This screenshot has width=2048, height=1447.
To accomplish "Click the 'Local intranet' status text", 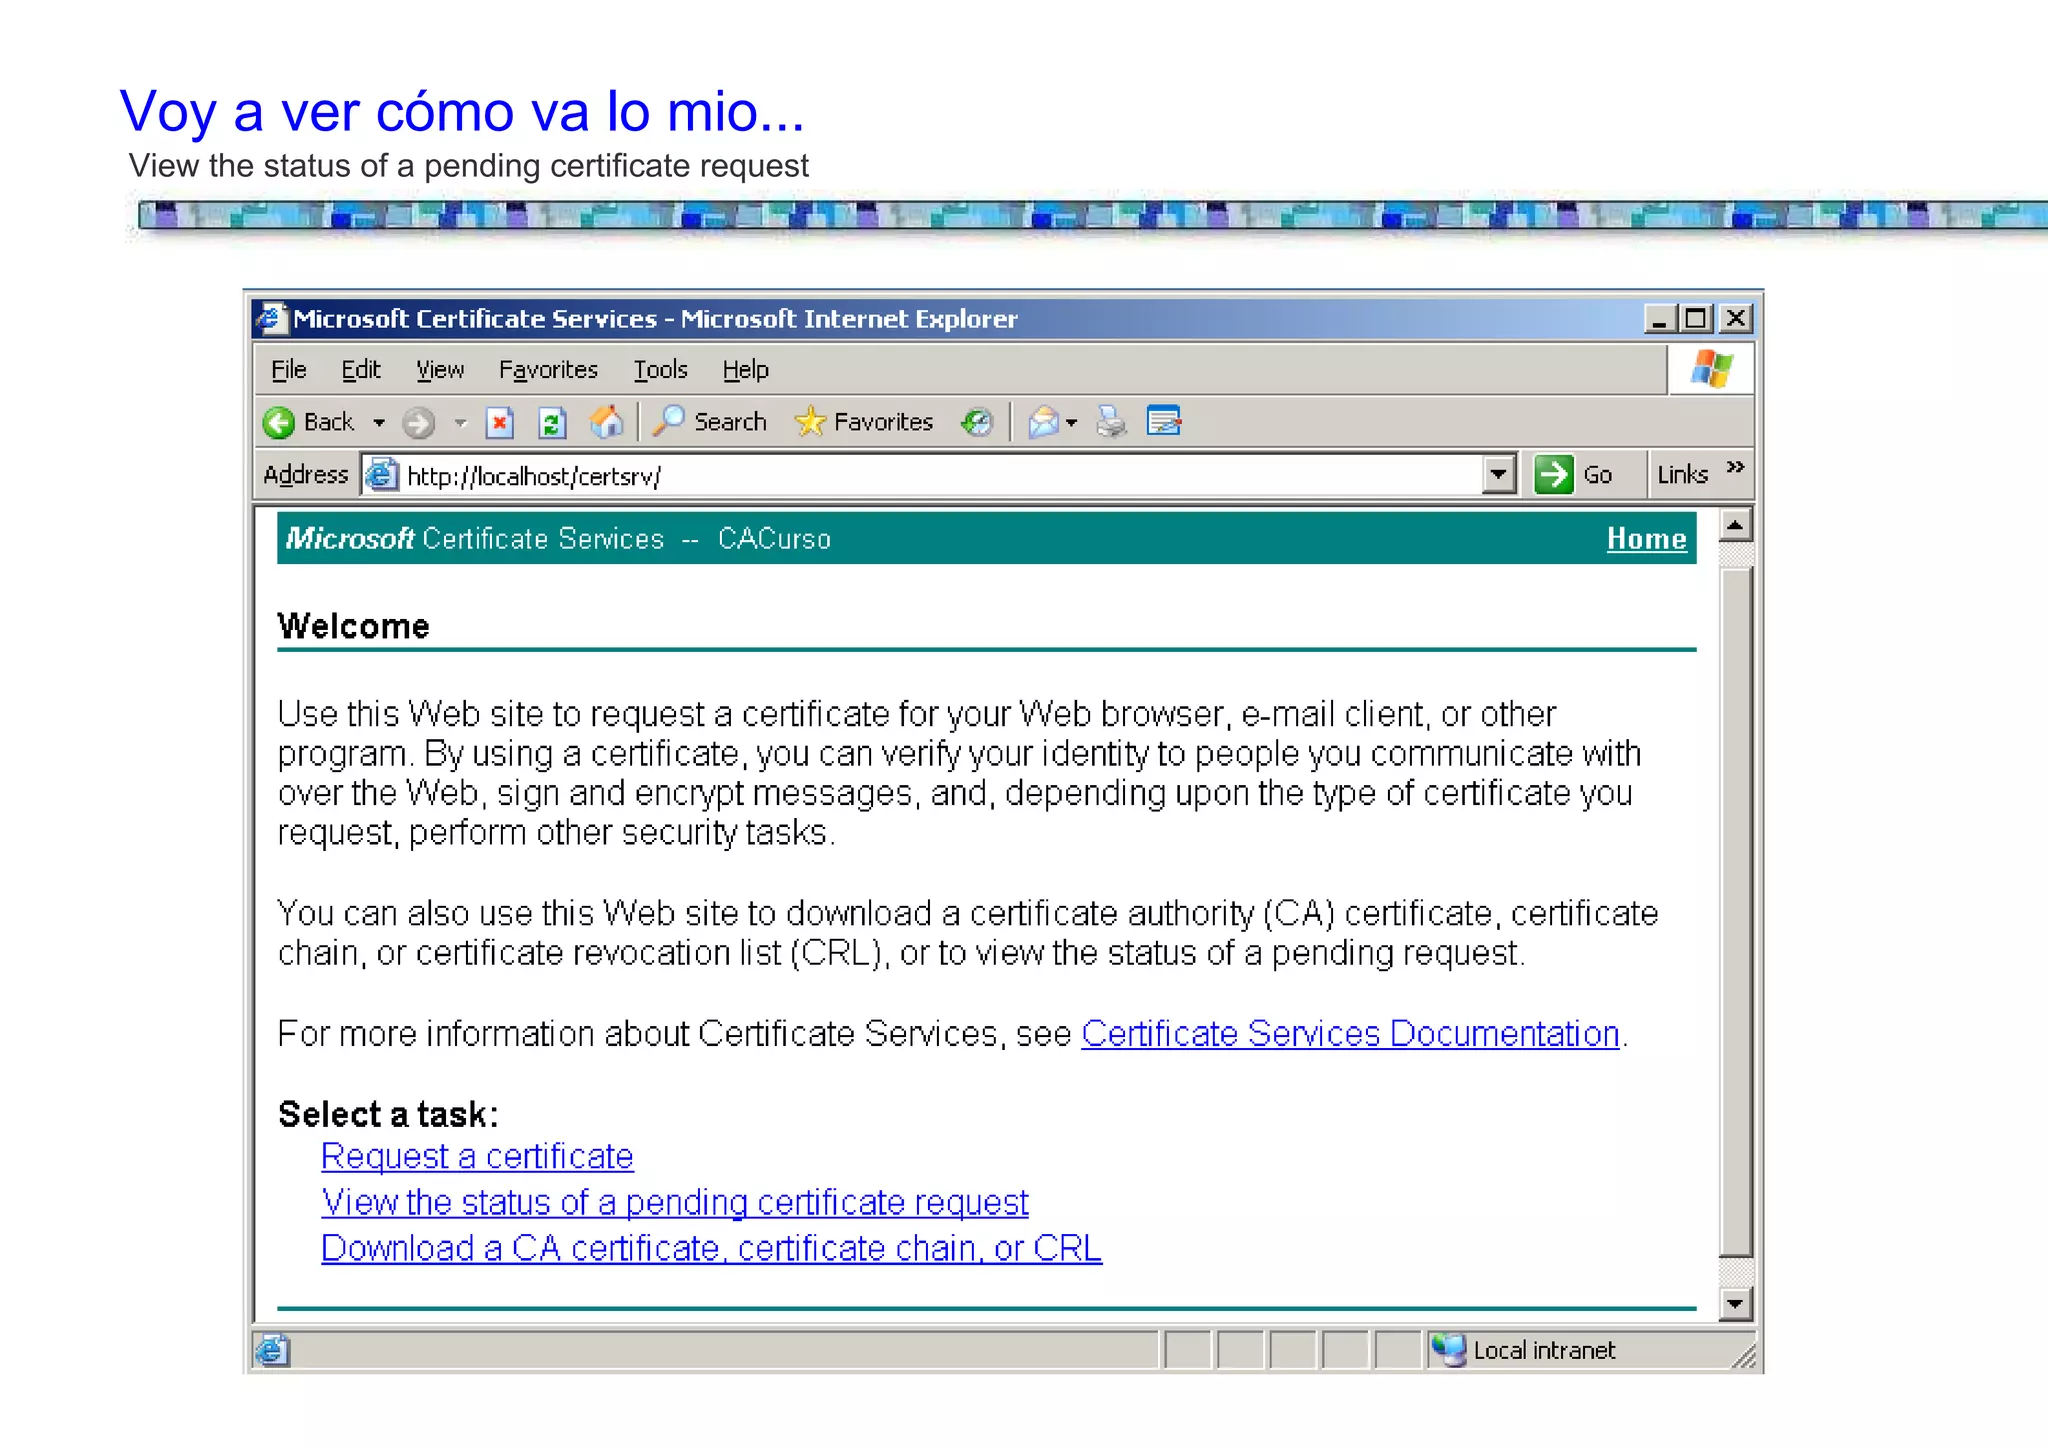I will coord(1544,1351).
